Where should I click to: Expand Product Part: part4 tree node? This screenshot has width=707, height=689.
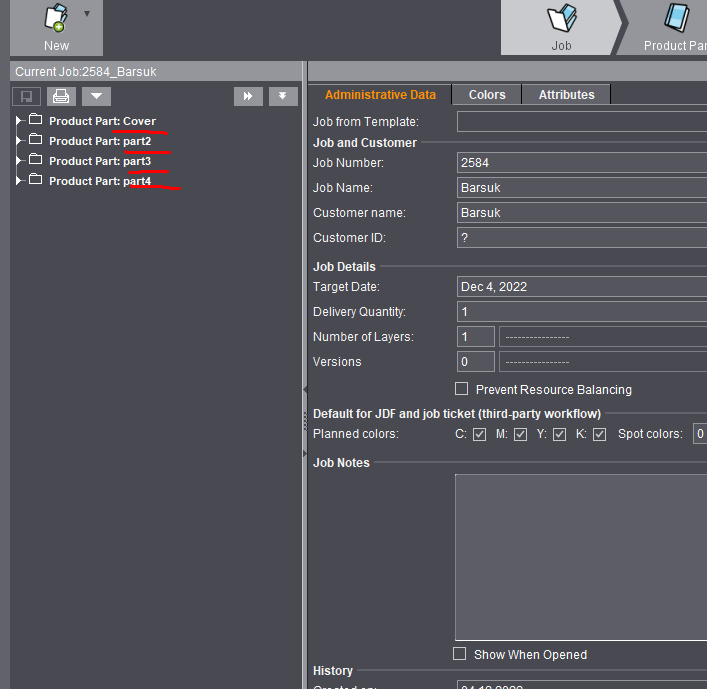pyautogui.click(x=18, y=180)
